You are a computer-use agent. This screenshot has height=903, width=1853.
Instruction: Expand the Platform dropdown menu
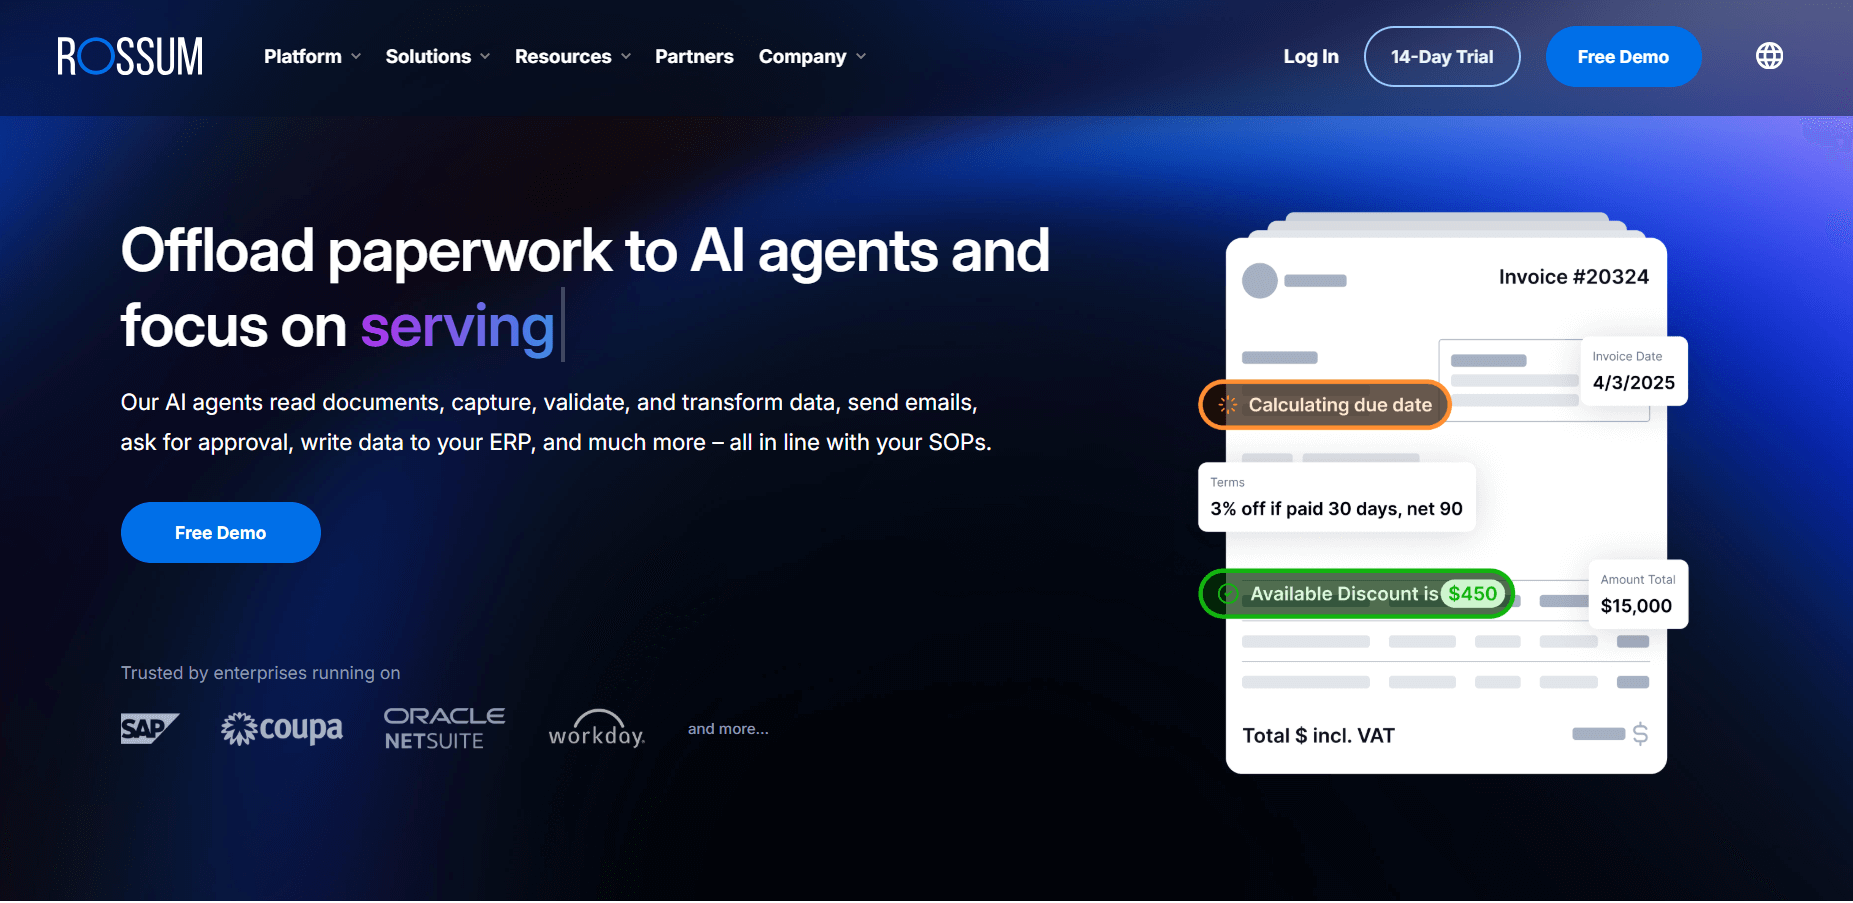tap(312, 57)
